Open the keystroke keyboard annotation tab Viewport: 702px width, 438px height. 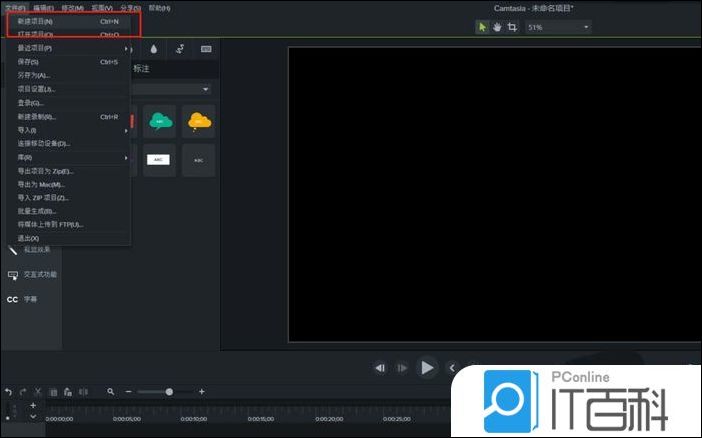pyautogui.click(x=206, y=49)
